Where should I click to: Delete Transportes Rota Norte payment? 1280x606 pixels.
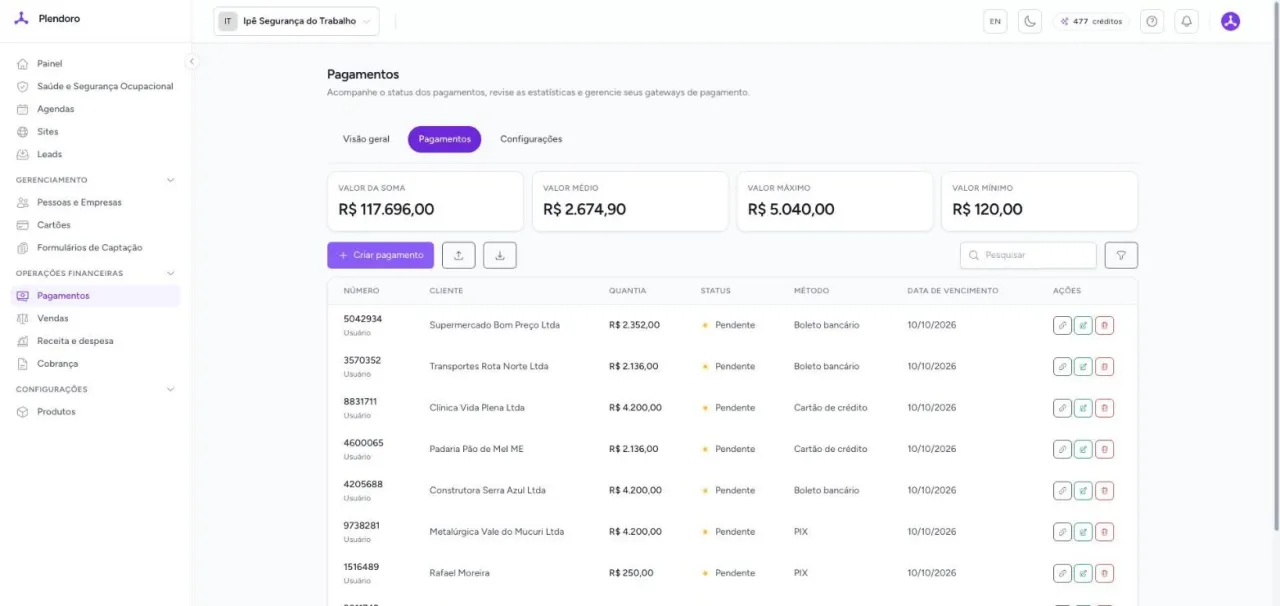(1104, 366)
